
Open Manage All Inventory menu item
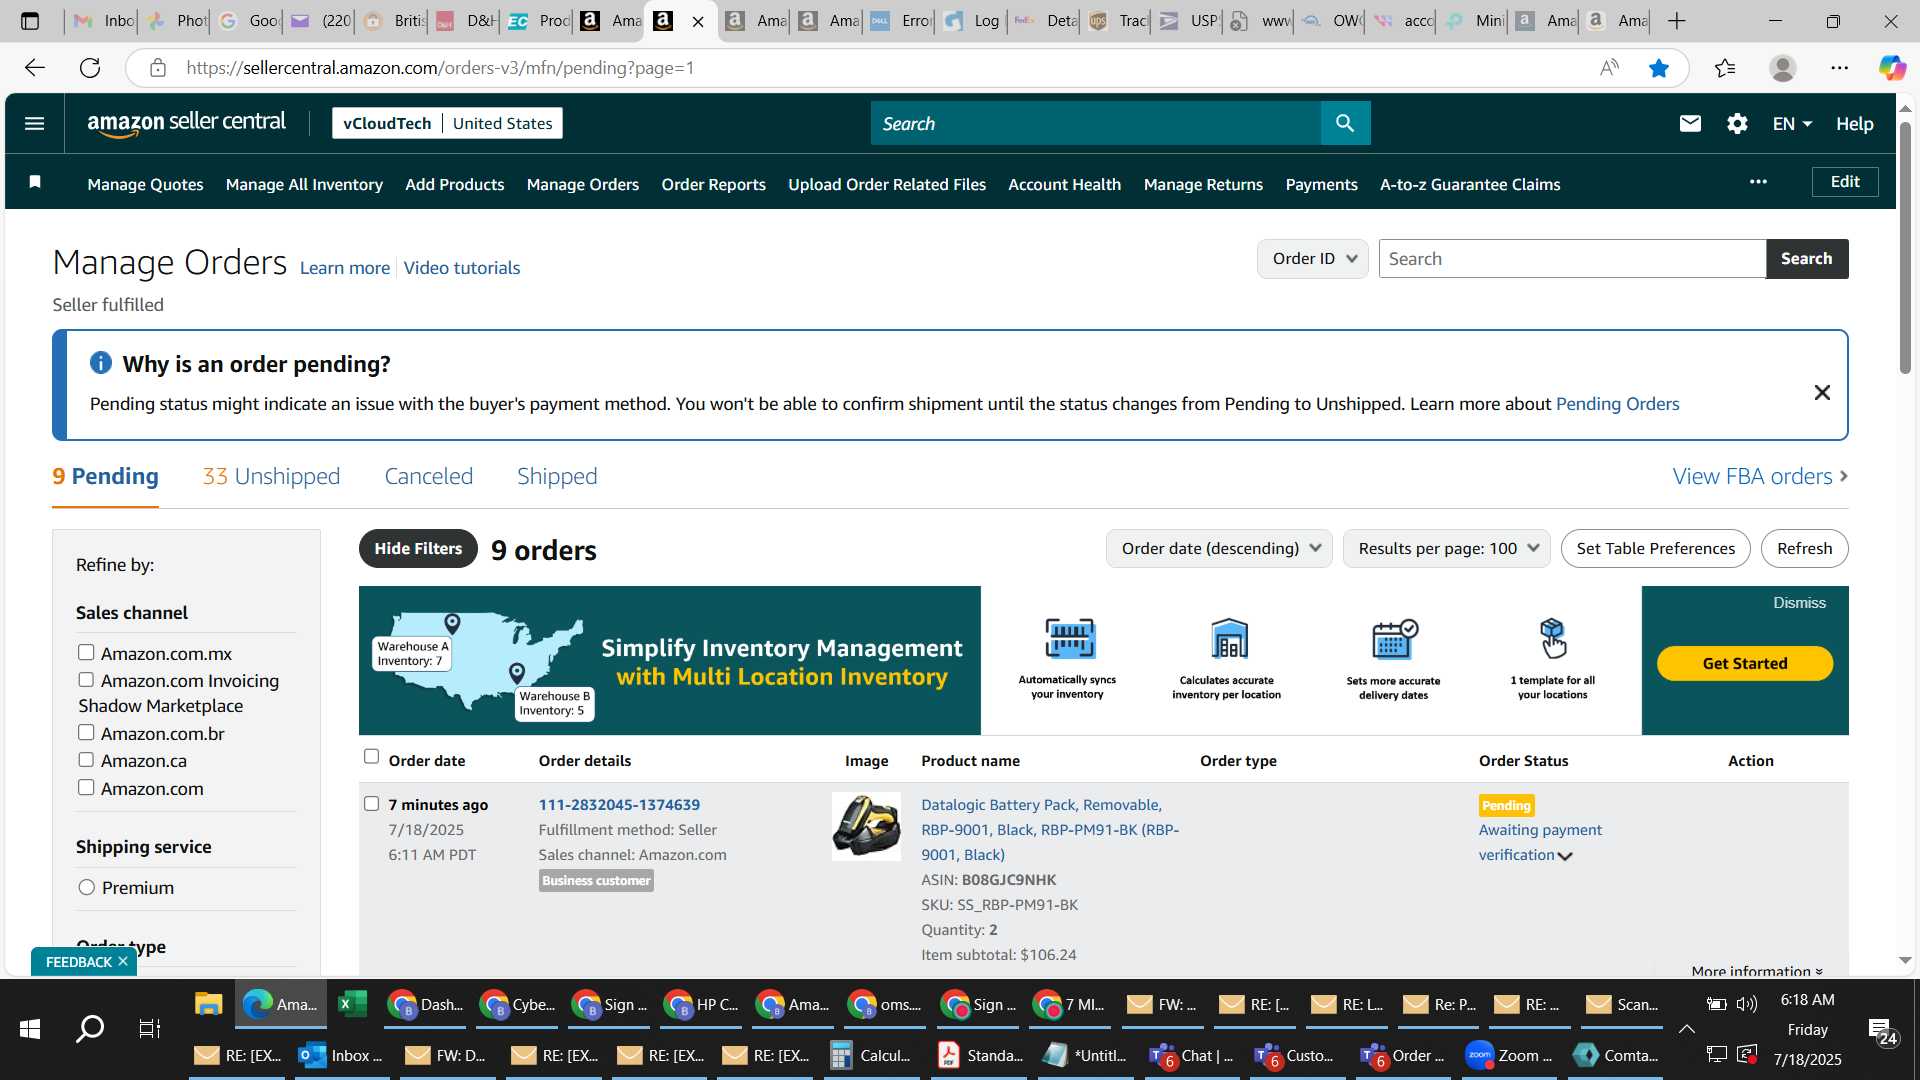pyautogui.click(x=304, y=184)
